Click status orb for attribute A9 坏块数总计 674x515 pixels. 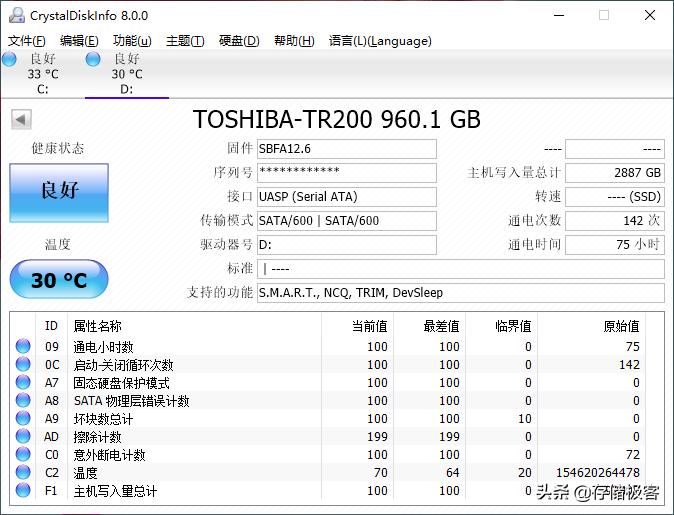[23, 418]
